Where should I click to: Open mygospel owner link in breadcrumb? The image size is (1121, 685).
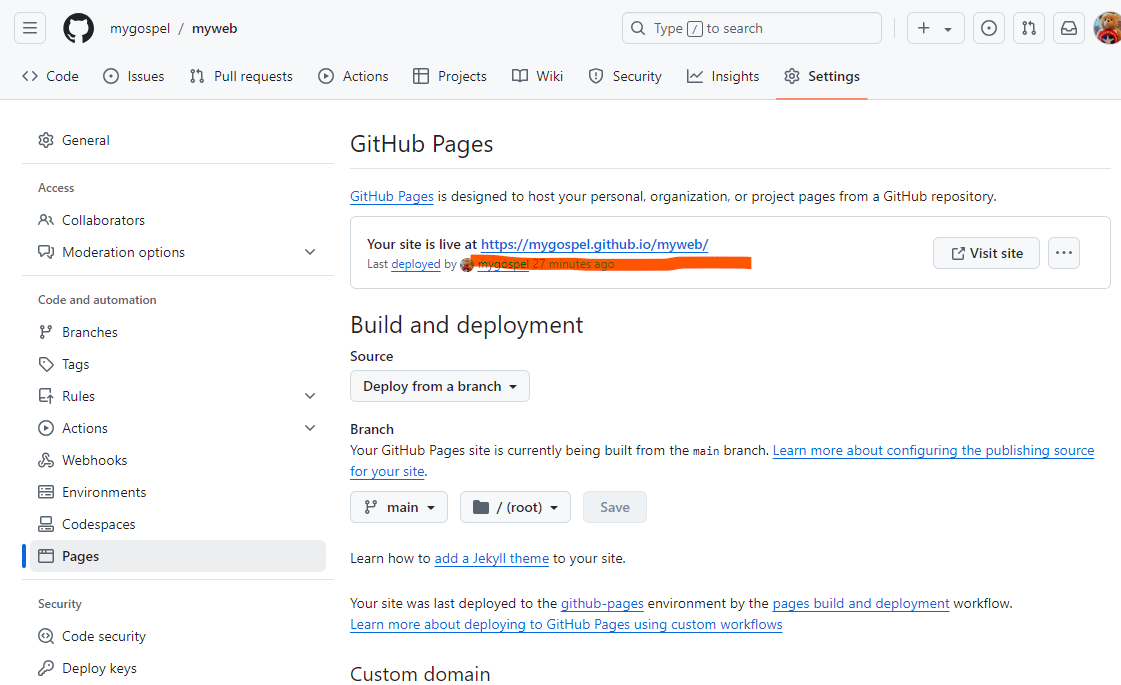(x=140, y=29)
